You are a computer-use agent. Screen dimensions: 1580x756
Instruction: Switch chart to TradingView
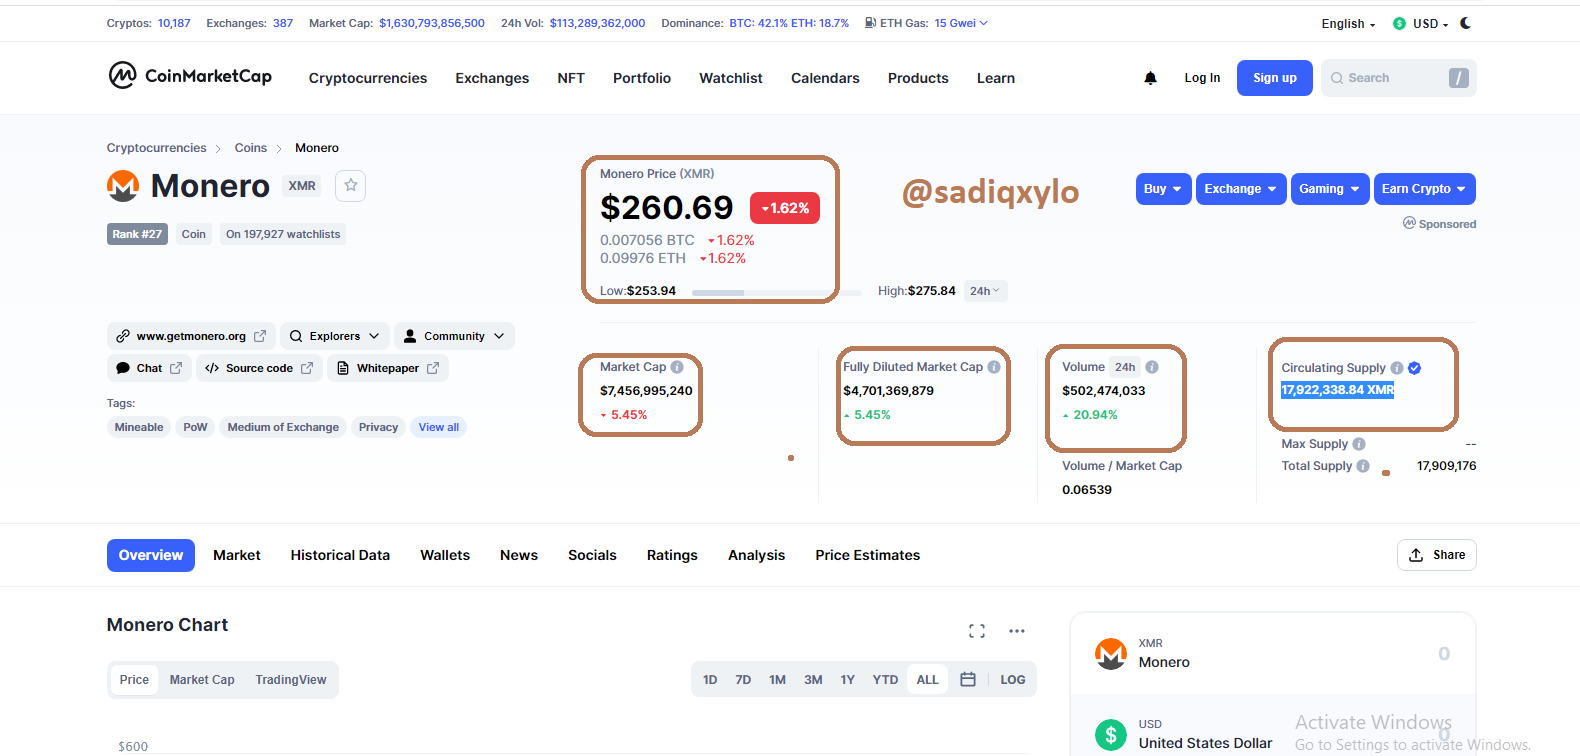[x=291, y=680]
